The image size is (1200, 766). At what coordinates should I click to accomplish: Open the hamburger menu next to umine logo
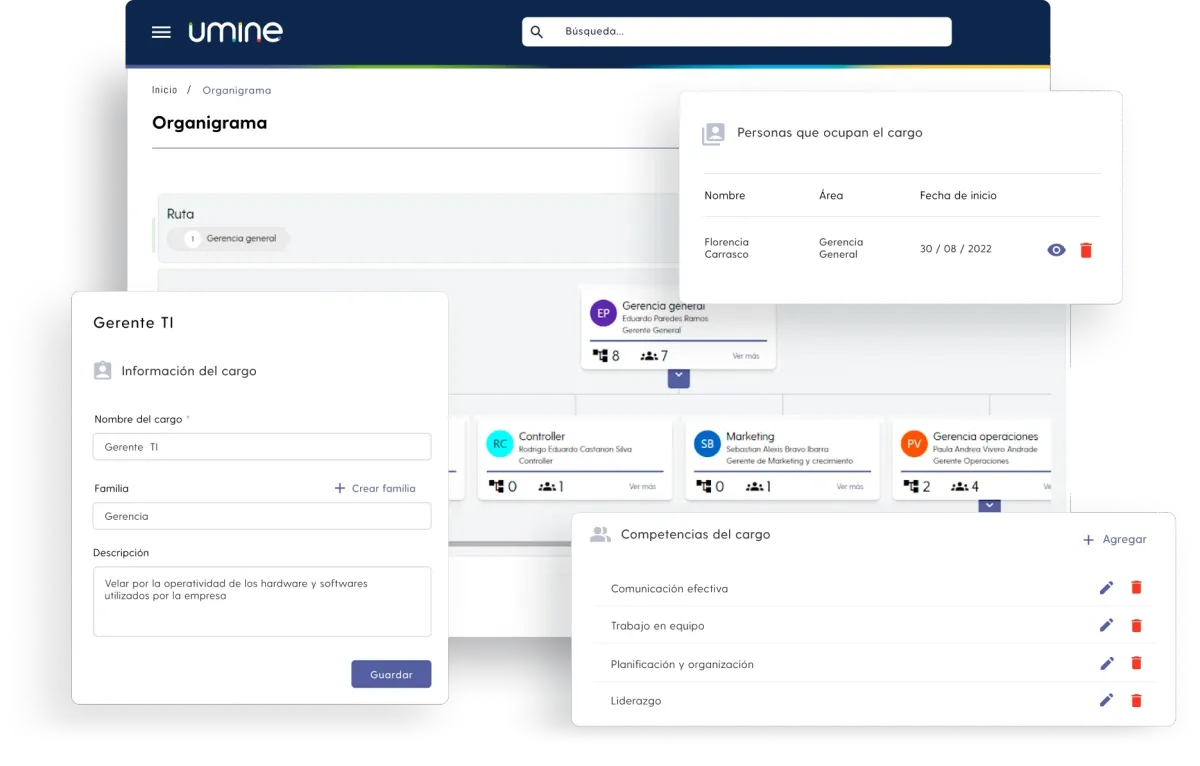[161, 32]
